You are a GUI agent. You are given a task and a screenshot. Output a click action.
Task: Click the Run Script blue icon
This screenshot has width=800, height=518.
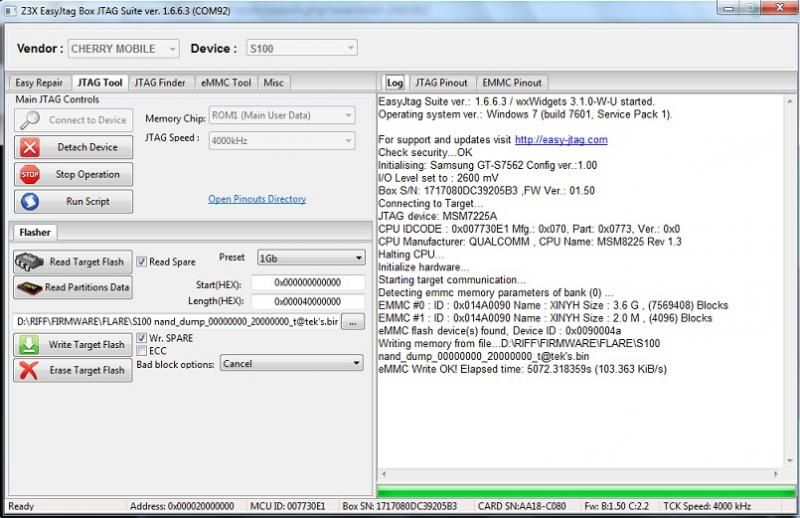[31, 201]
